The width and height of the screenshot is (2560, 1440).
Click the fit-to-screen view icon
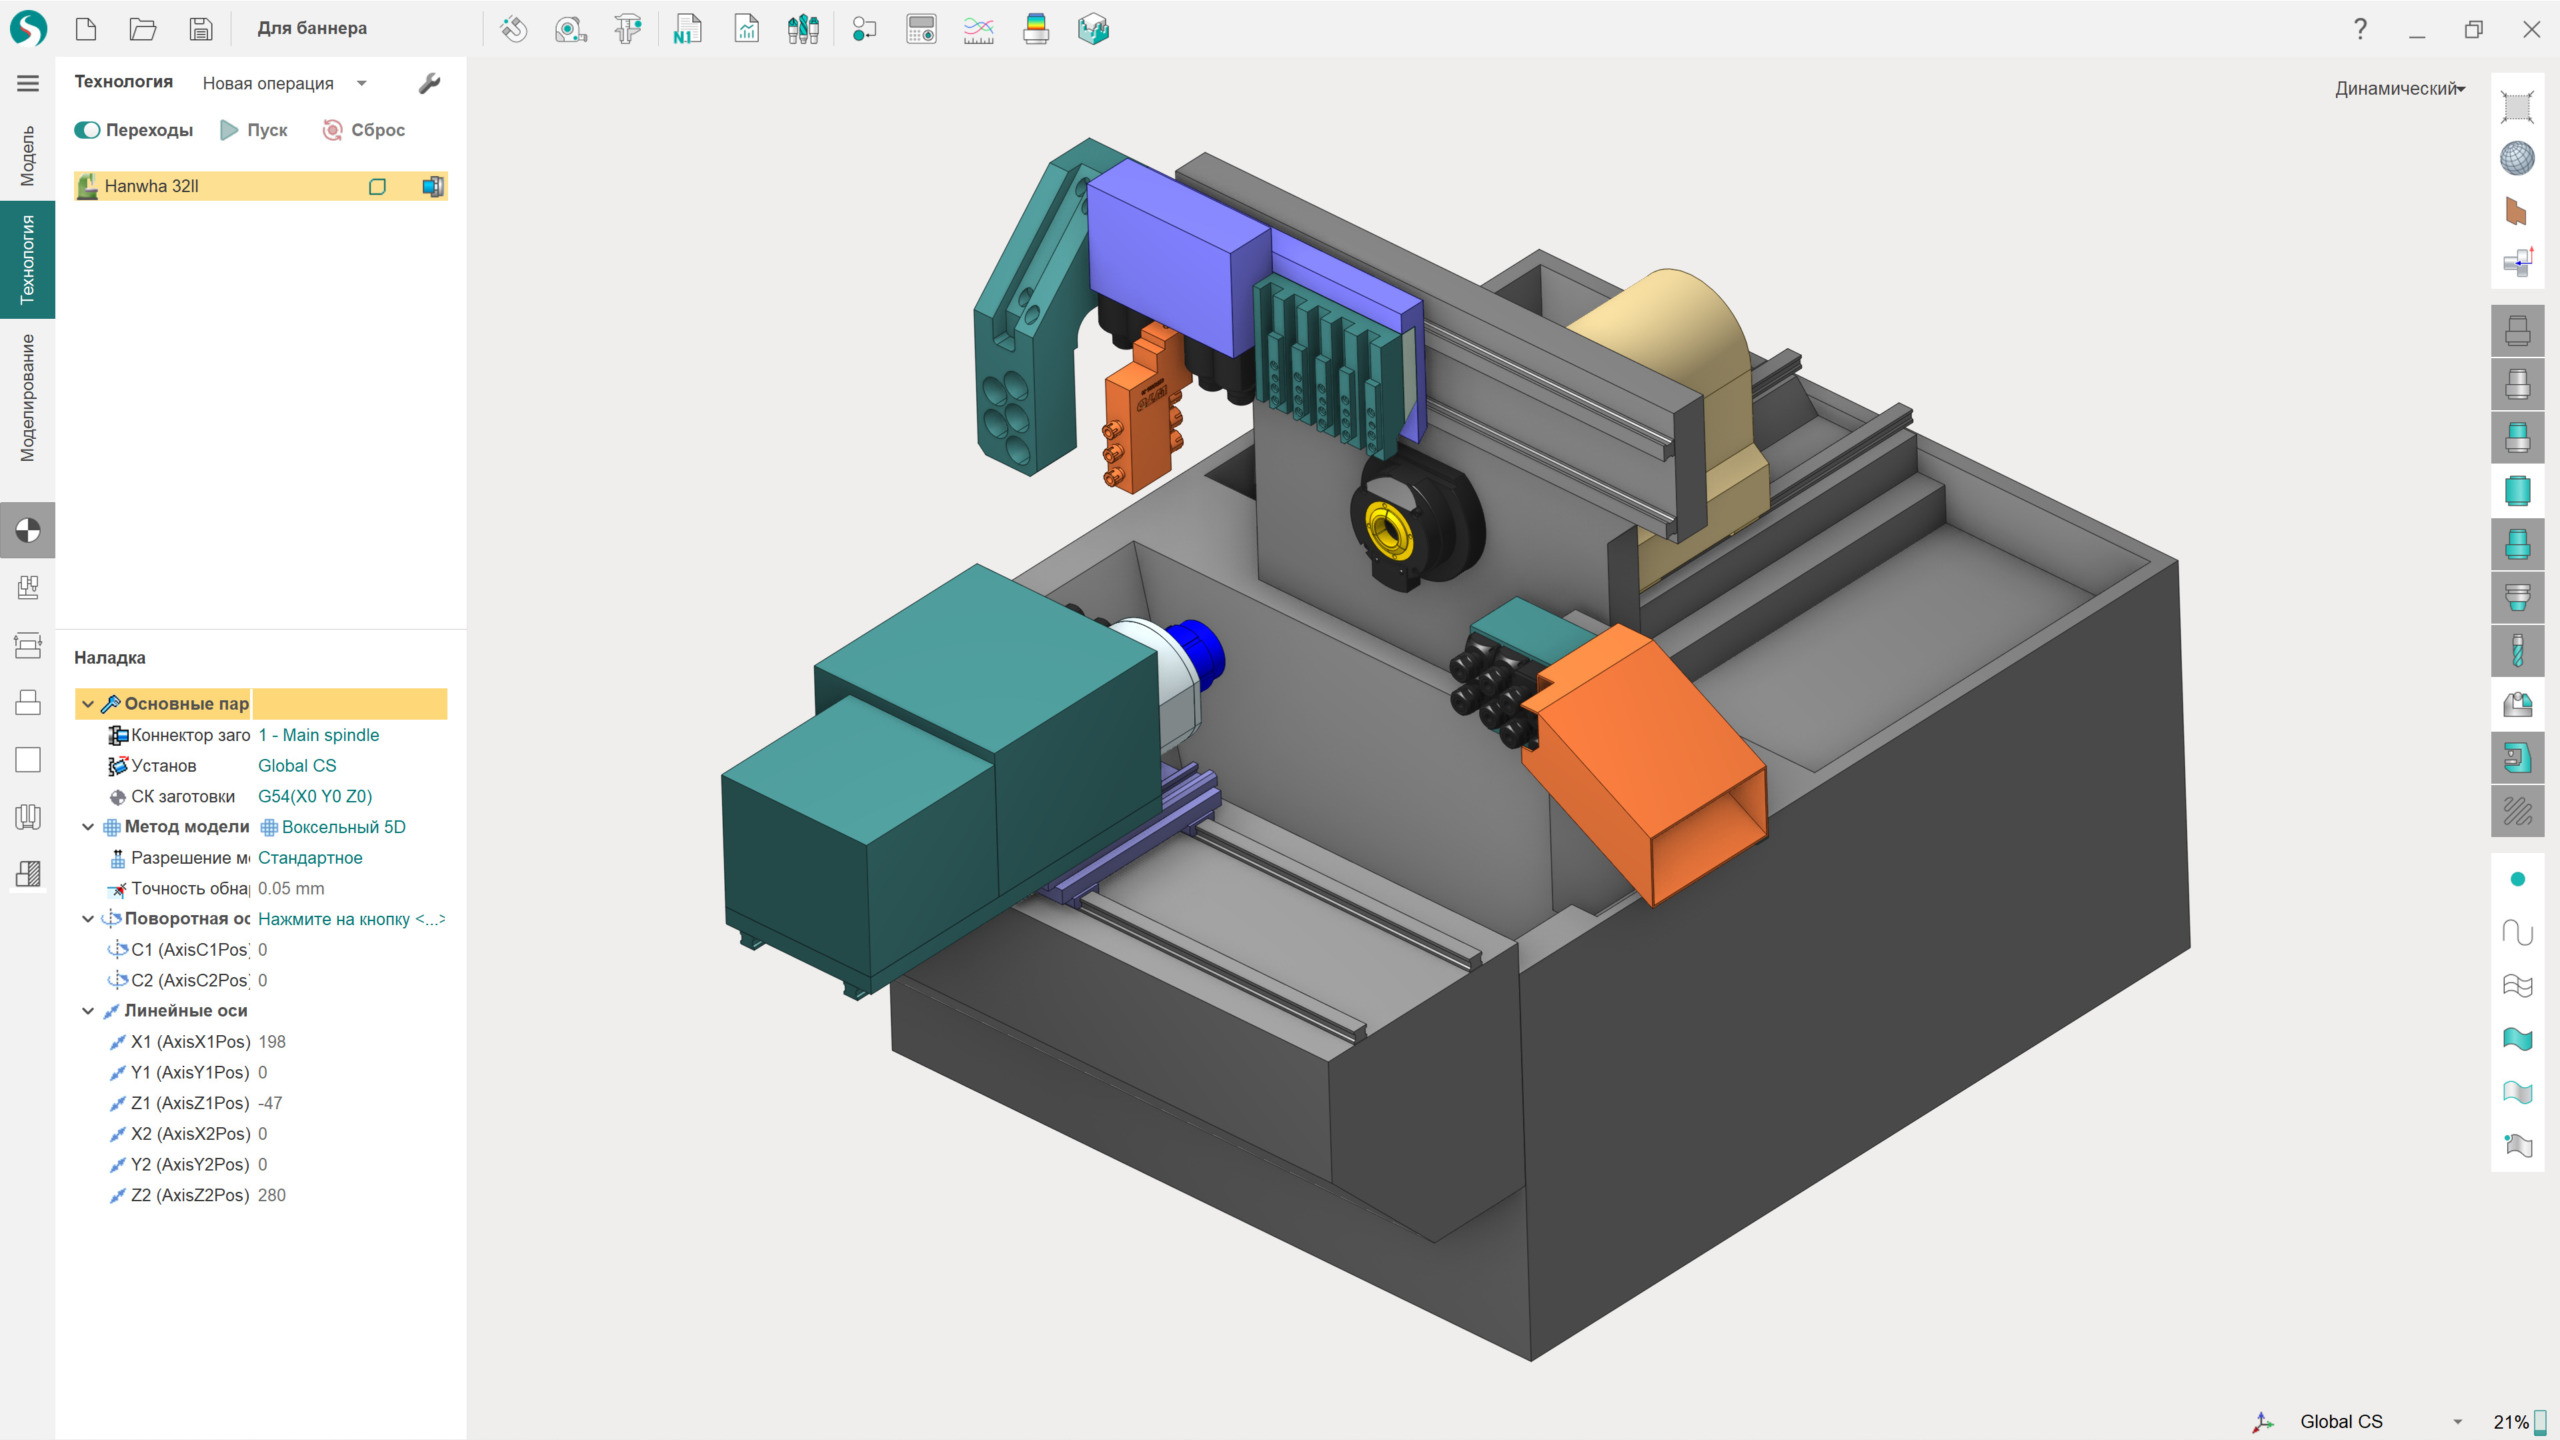tap(2517, 106)
